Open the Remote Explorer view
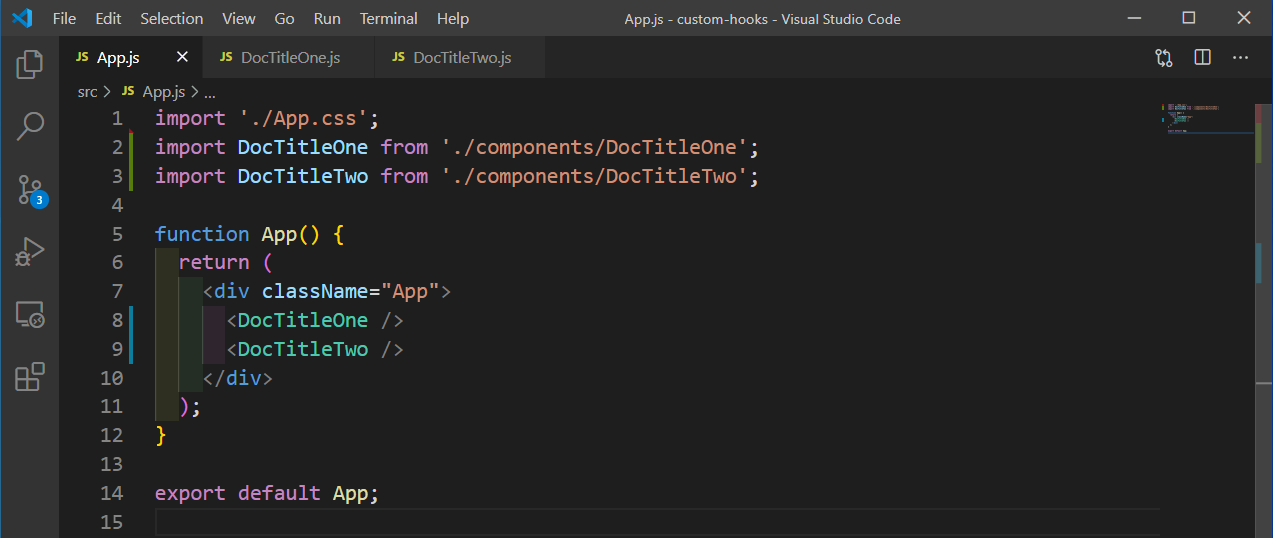 (x=30, y=314)
